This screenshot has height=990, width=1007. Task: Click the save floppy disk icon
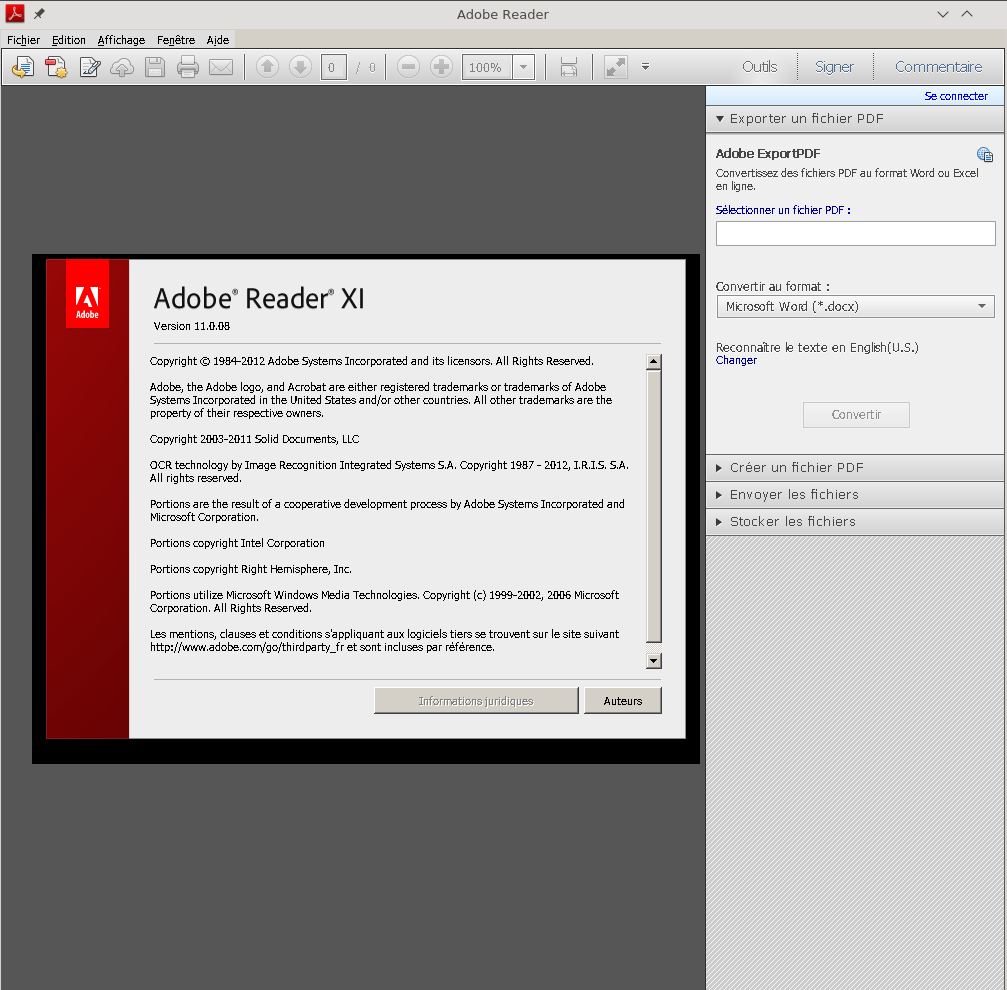[x=155, y=67]
